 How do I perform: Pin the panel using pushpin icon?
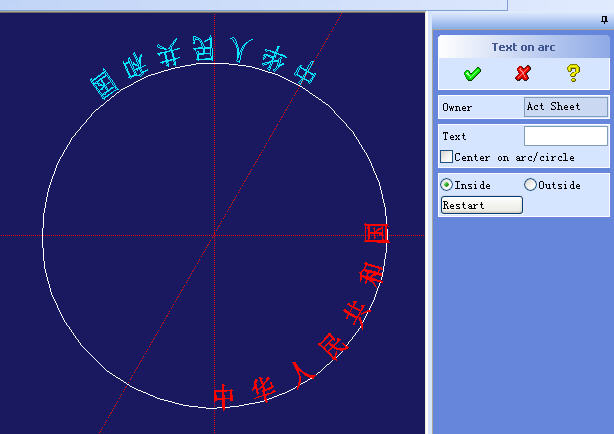(604, 20)
